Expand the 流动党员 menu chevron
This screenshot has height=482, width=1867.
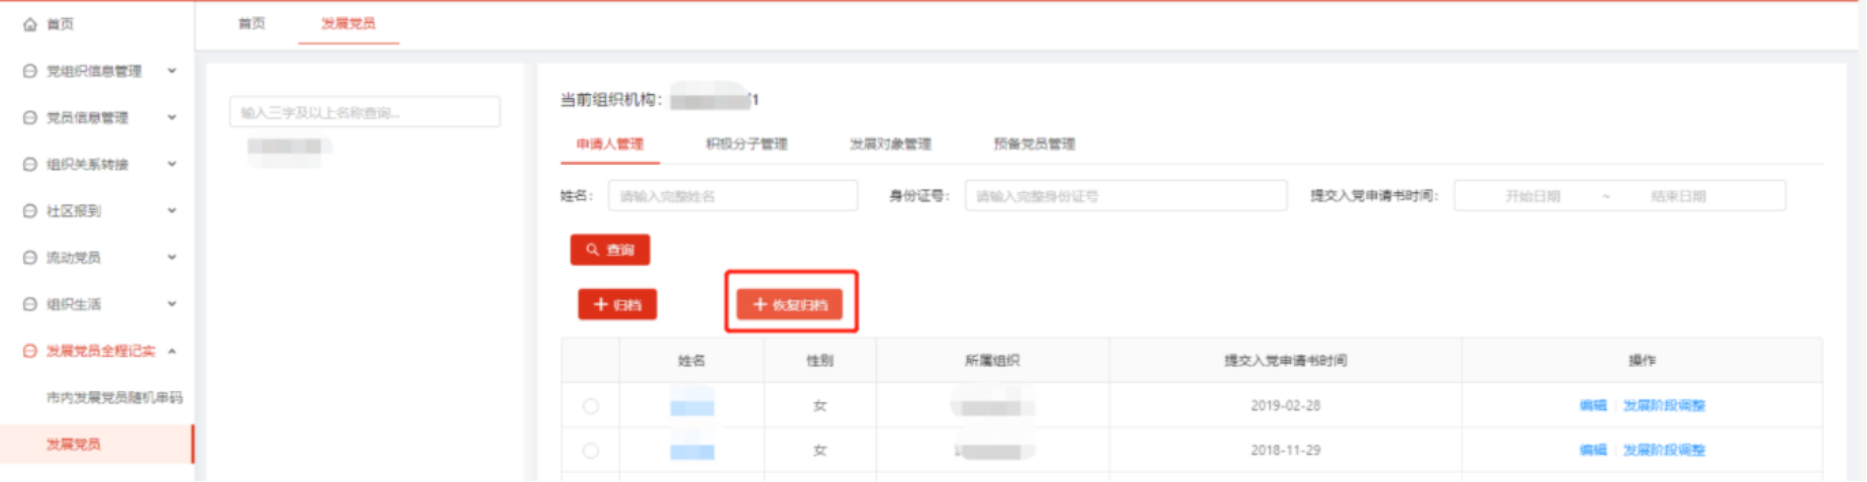click(172, 258)
